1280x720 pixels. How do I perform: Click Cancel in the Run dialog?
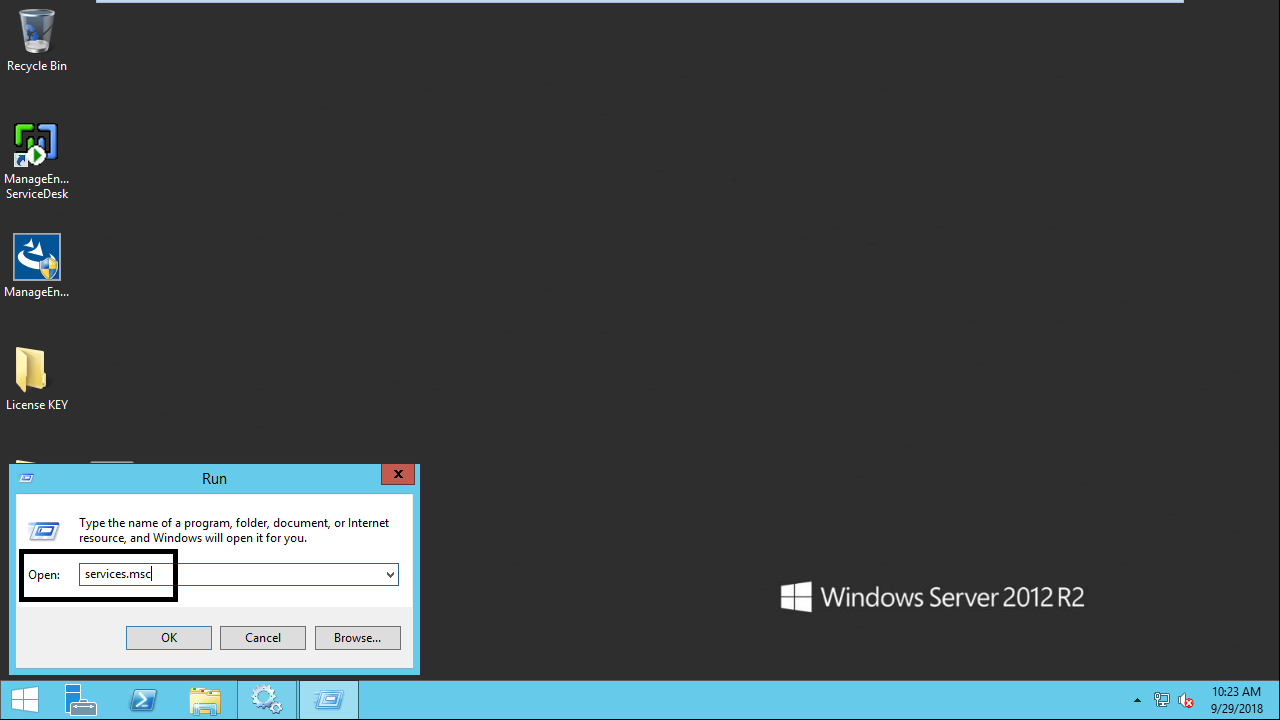[x=262, y=638]
